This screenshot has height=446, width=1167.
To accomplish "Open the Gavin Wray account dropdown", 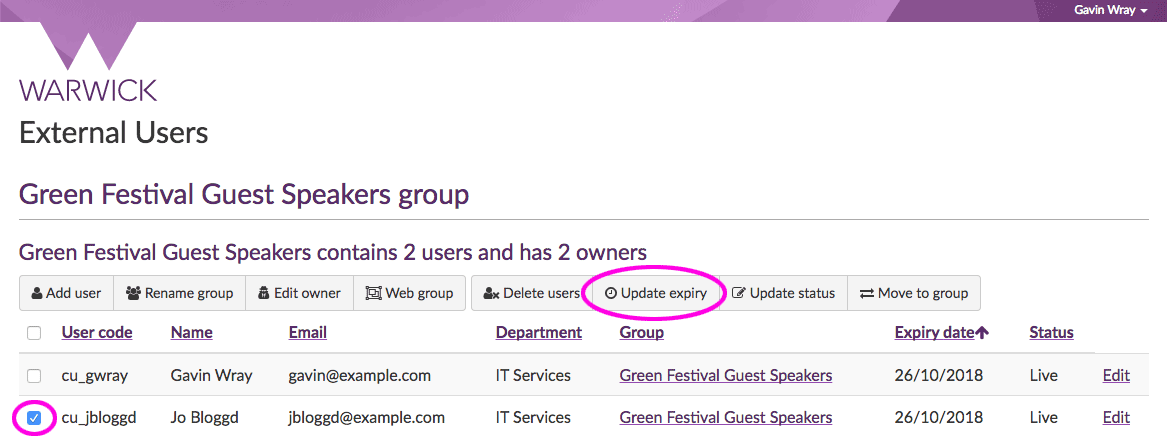I will pyautogui.click(x=1110, y=10).
